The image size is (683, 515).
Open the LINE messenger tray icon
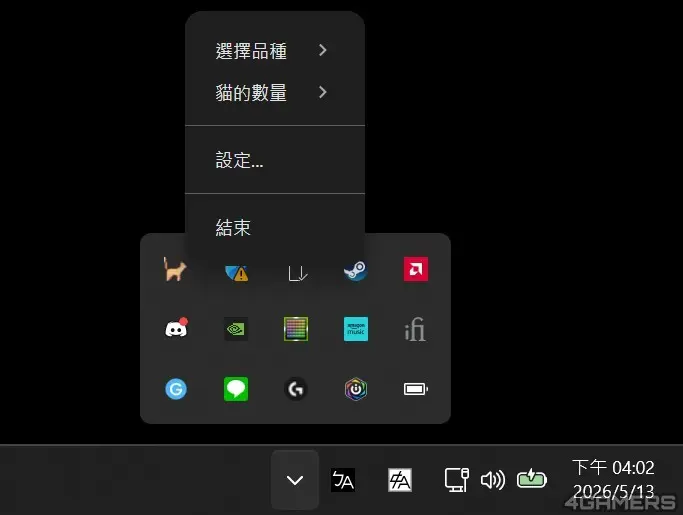236,389
